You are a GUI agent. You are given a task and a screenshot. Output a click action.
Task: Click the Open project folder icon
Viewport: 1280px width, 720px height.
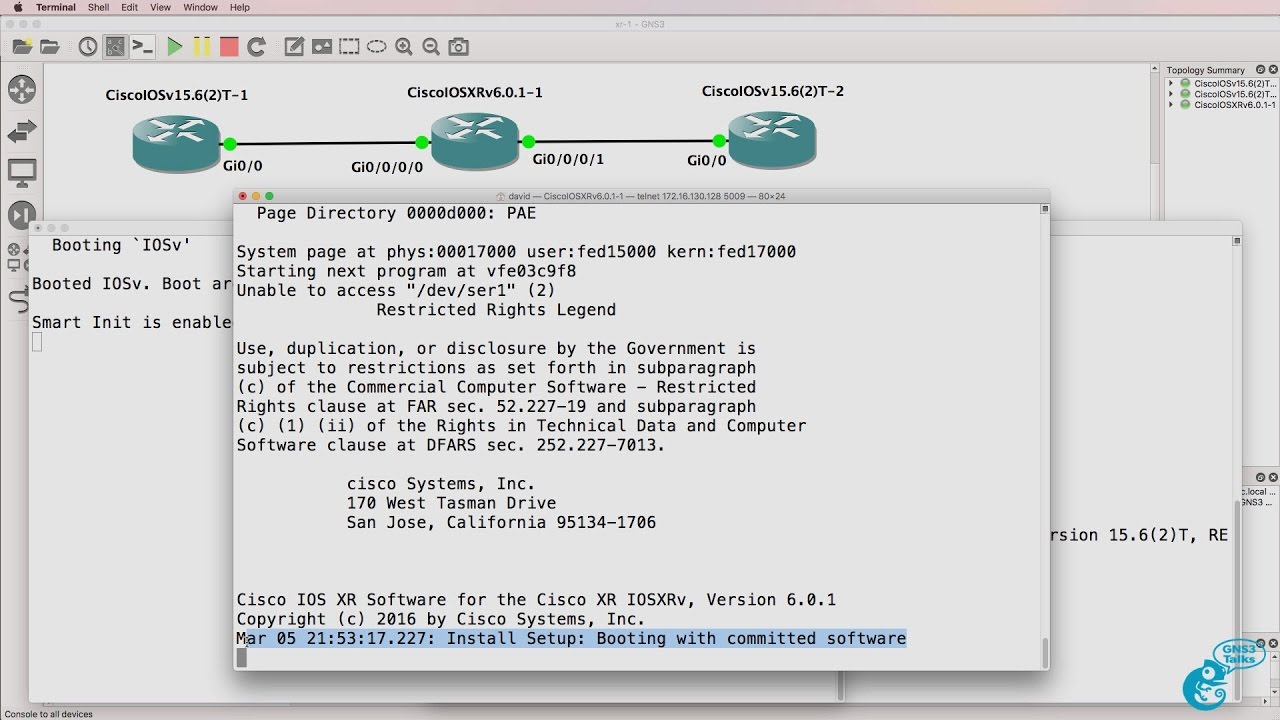[49, 46]
